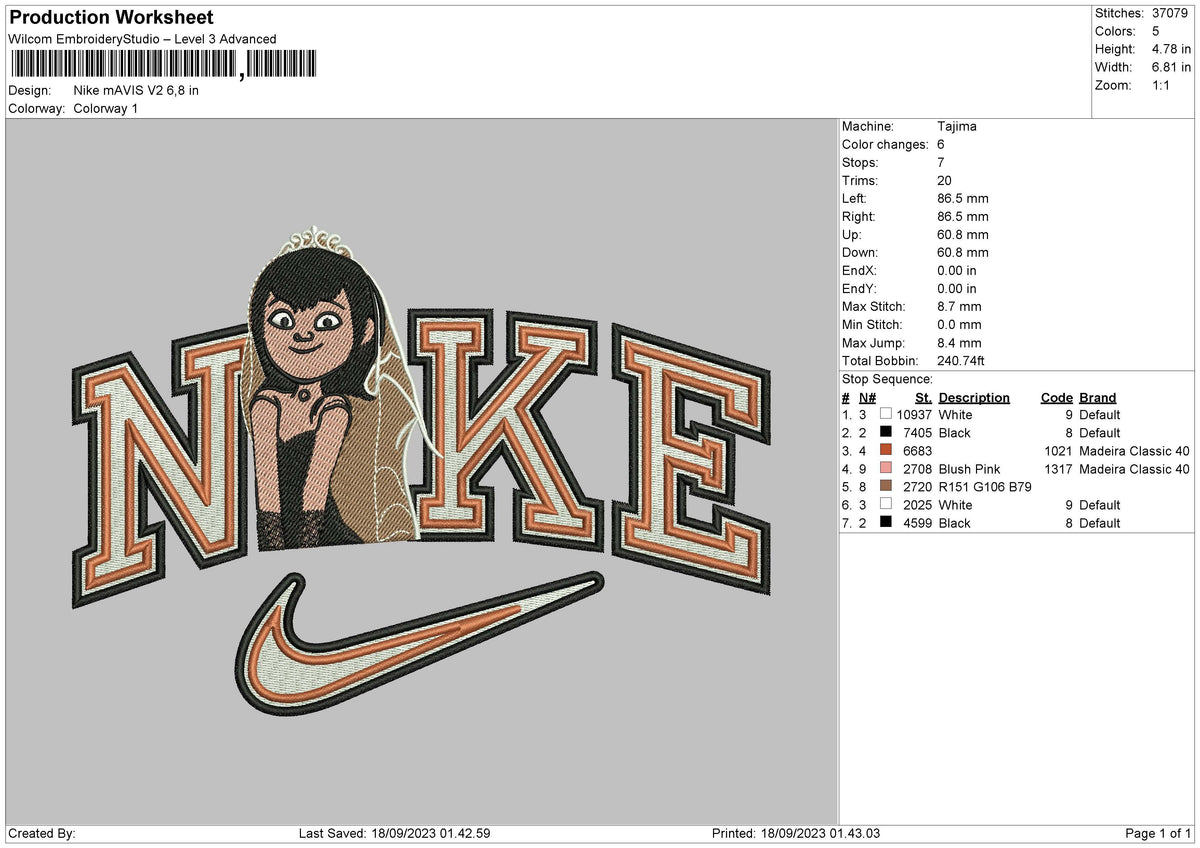This screenshot has width=1200, height=848.
Task: Click thread code 1021
Action: tap(1057, 451)
